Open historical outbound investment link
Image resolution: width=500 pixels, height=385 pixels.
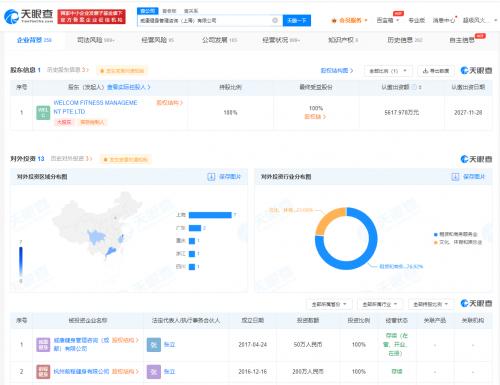71,158
